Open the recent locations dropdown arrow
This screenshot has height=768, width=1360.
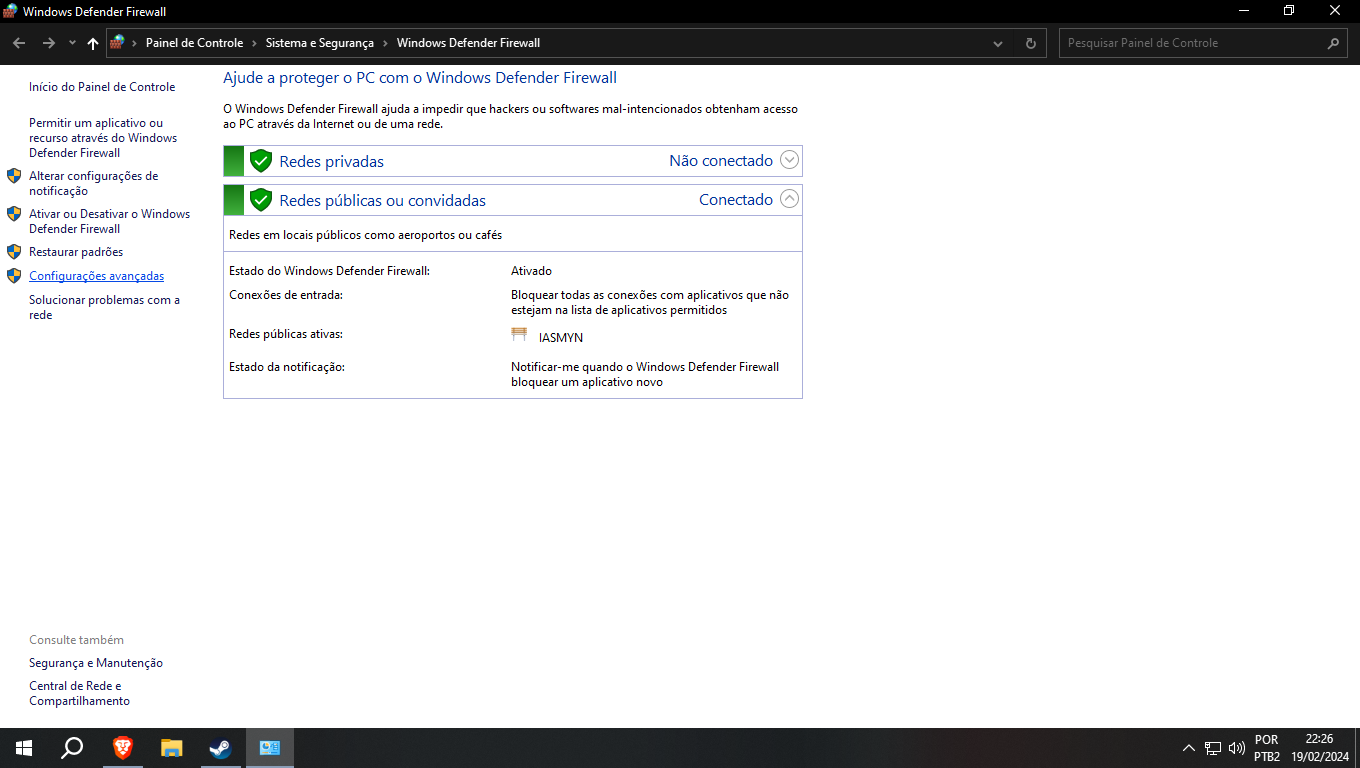[72, 43]
